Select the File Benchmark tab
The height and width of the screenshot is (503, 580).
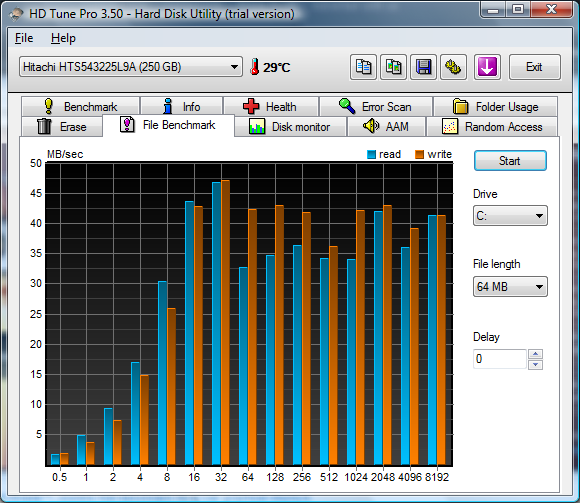click(x=168, y=125)
